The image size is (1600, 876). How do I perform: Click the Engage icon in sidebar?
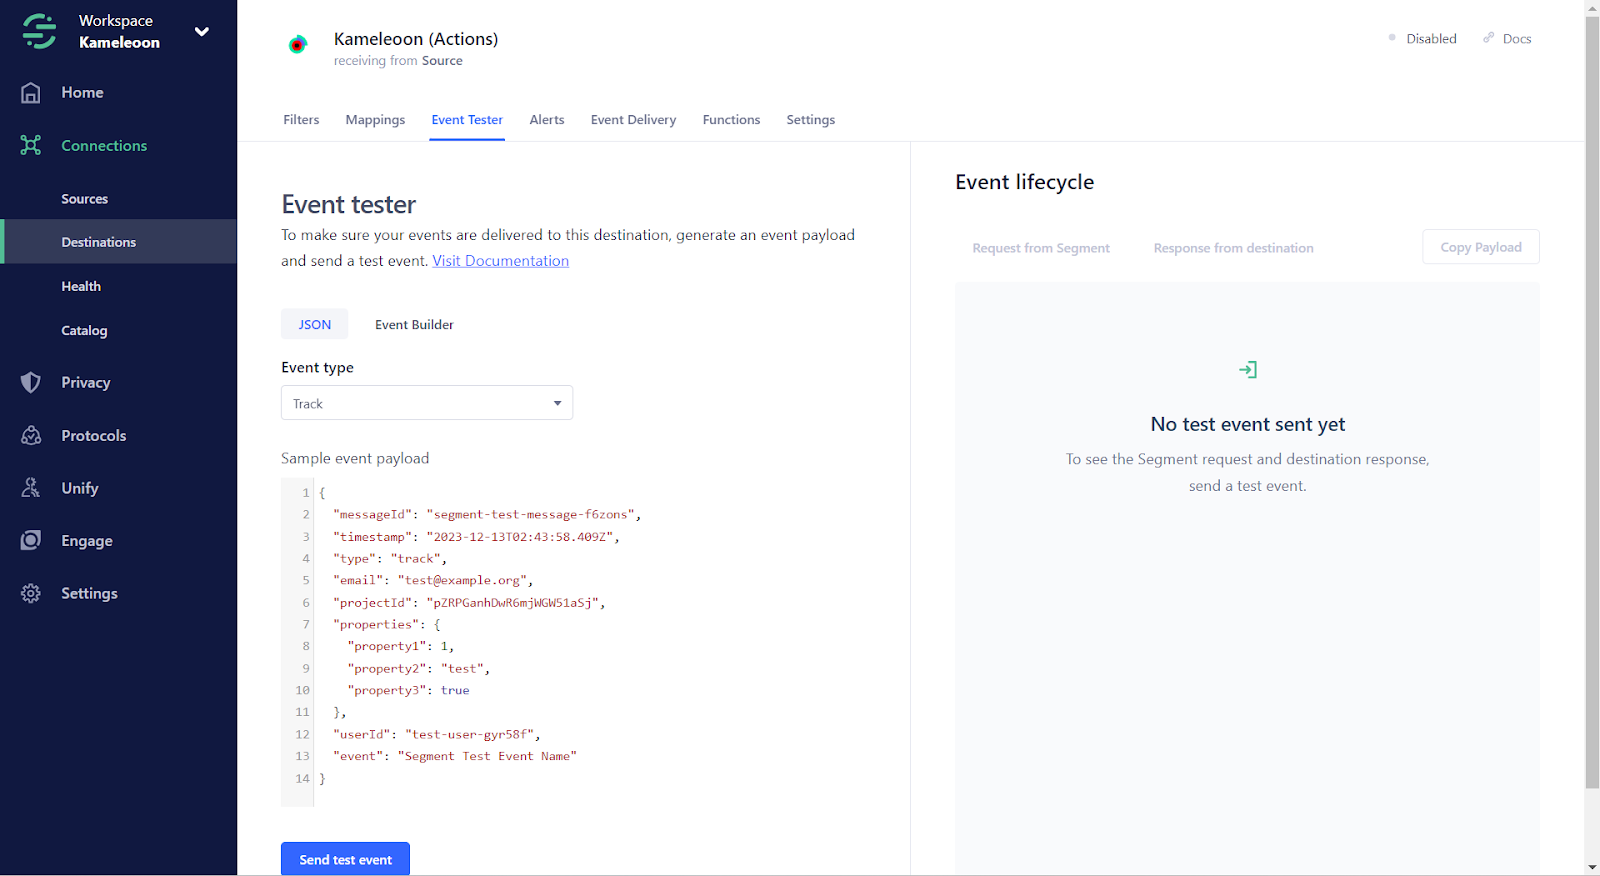coord(31,540)
